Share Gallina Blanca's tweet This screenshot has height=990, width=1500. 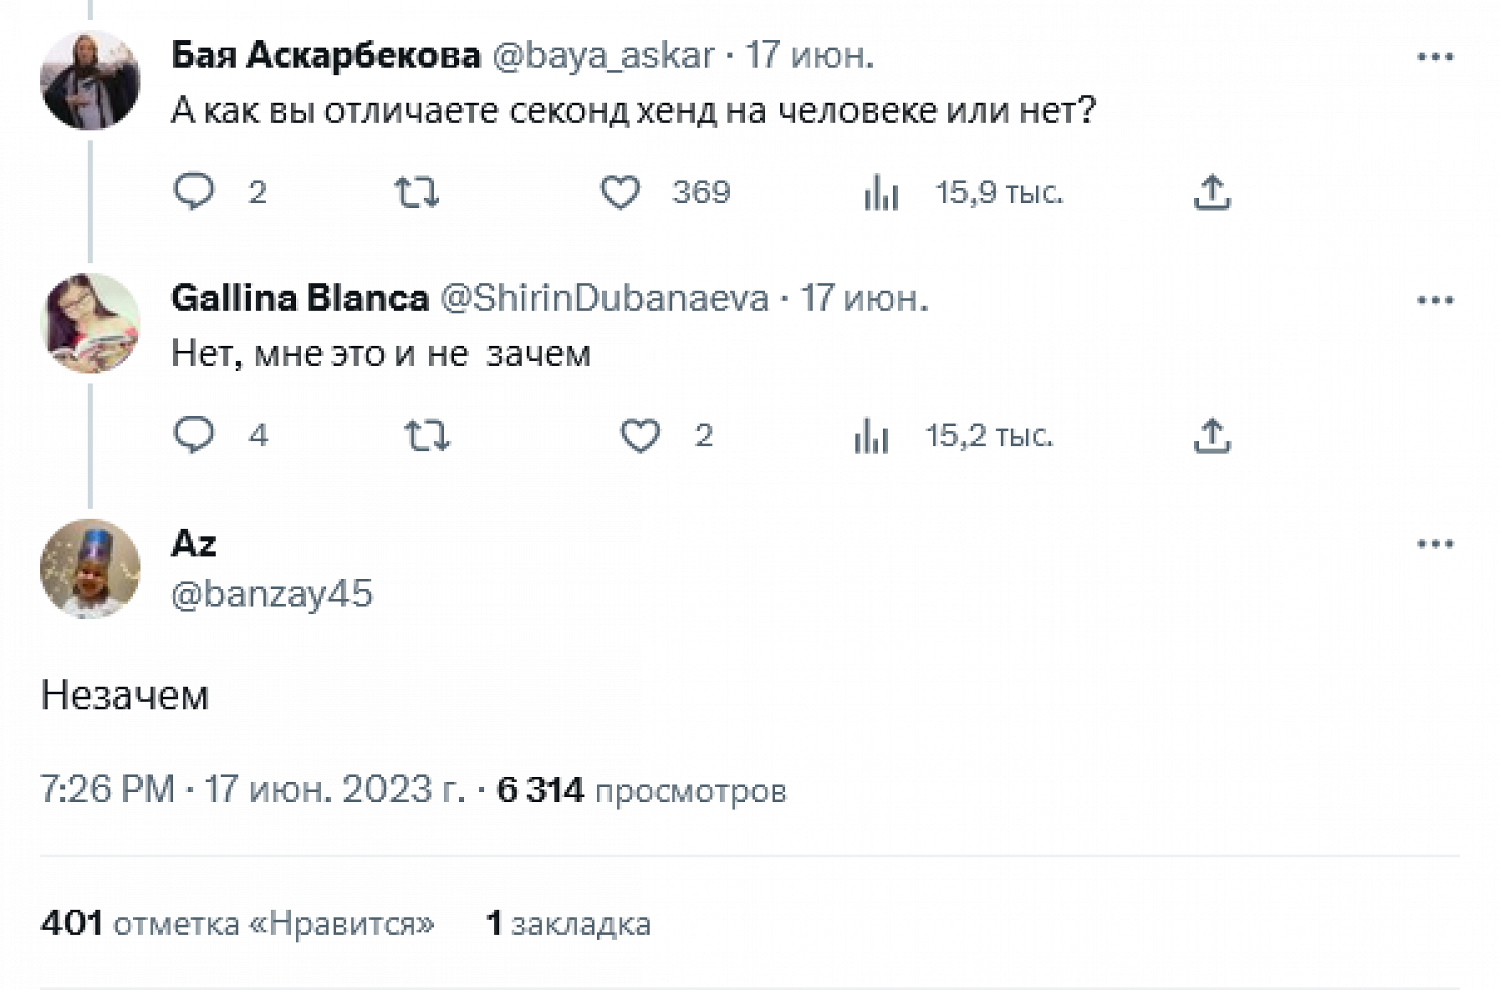(x=1211, y=435)
